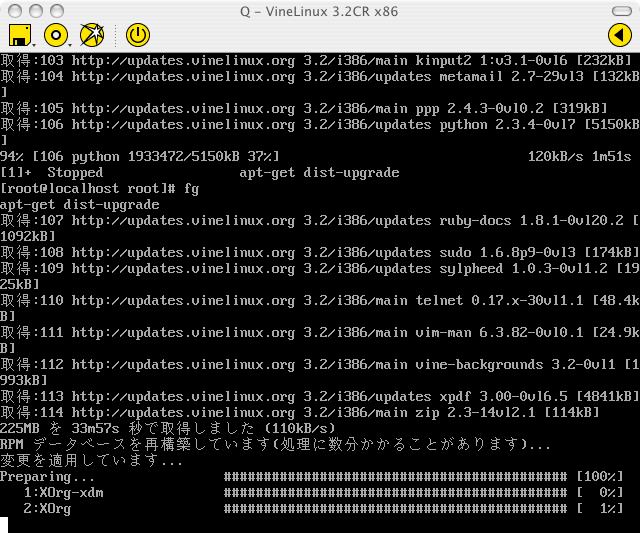Click the Preparing hash progress bar

(396, 476)
